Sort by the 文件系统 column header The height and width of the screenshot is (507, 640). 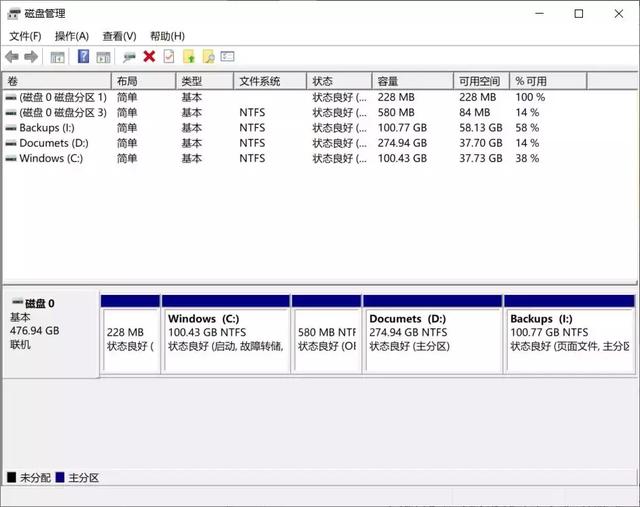(x=270, y=81)
